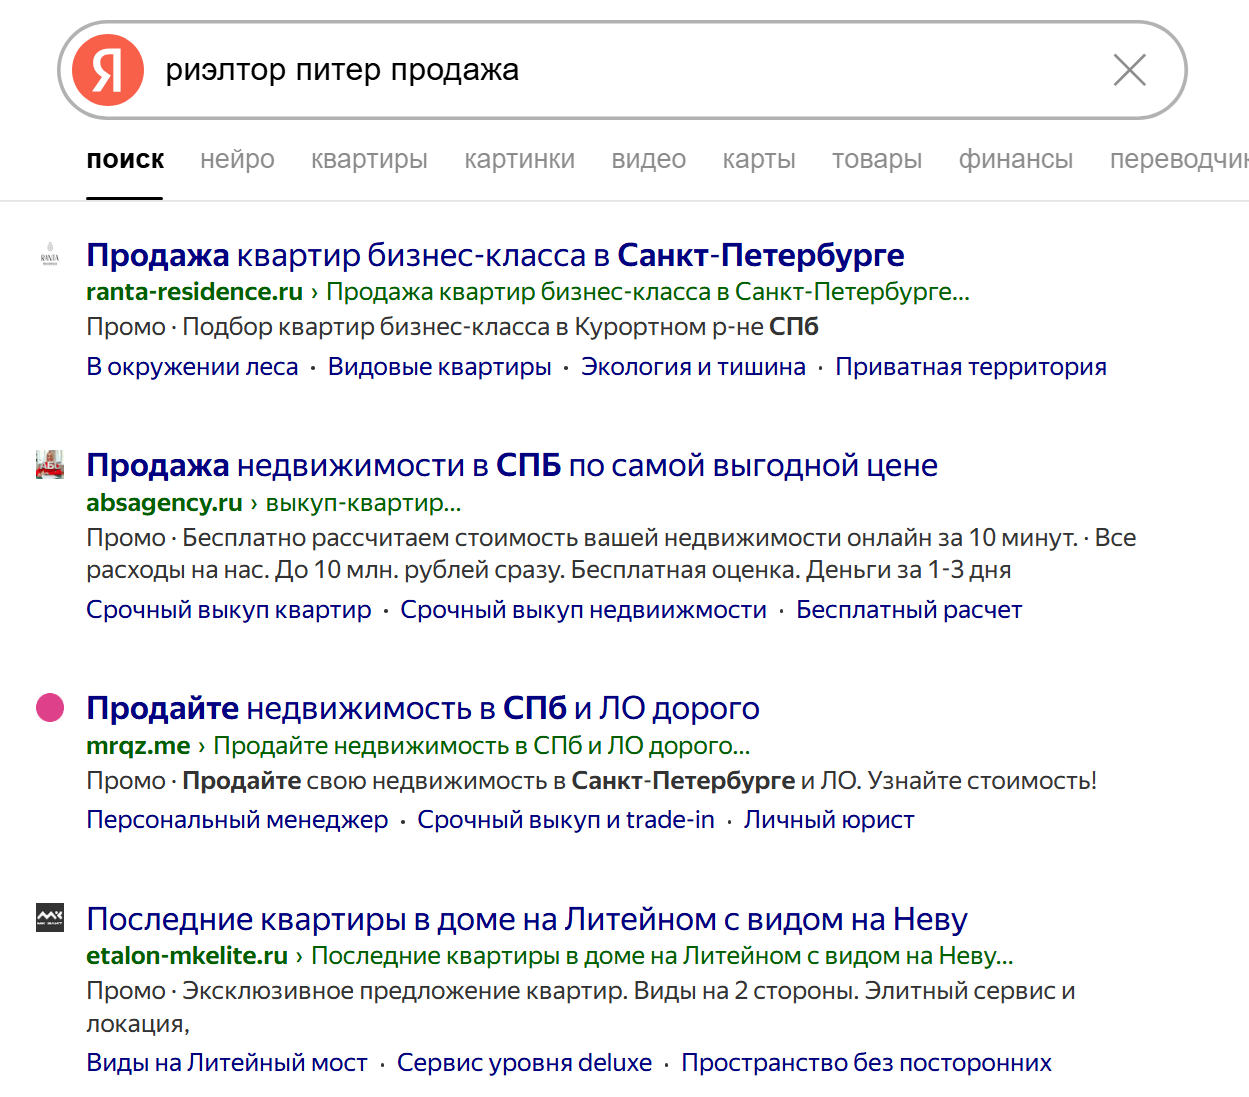The height and width of the screenshot is (1097, 1249).
Task: Click the ranta-residence site favicon
Action: pos(50,254)
